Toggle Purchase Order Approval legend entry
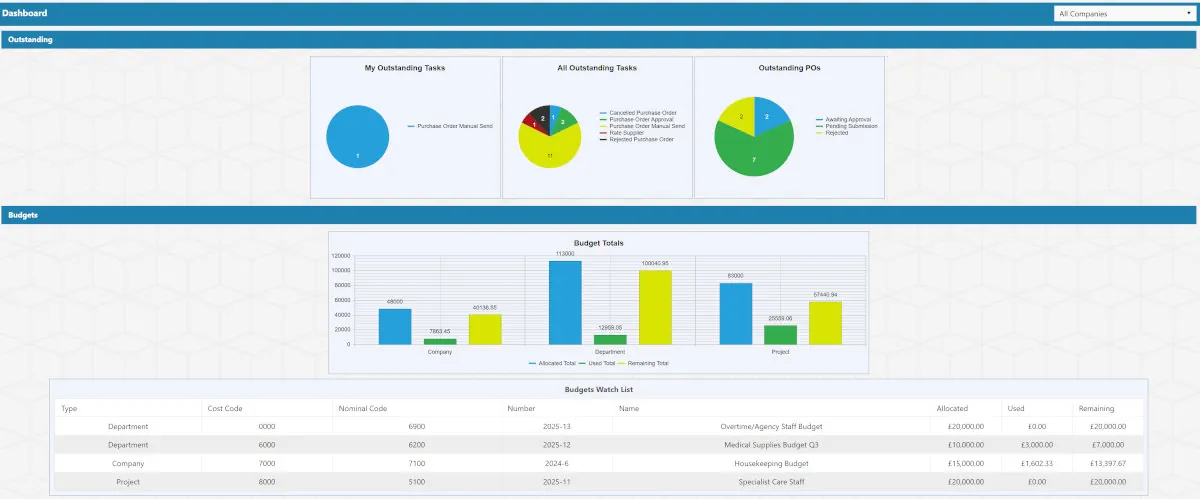This screenshot has height=499, width=1200. tap(638, 120)
